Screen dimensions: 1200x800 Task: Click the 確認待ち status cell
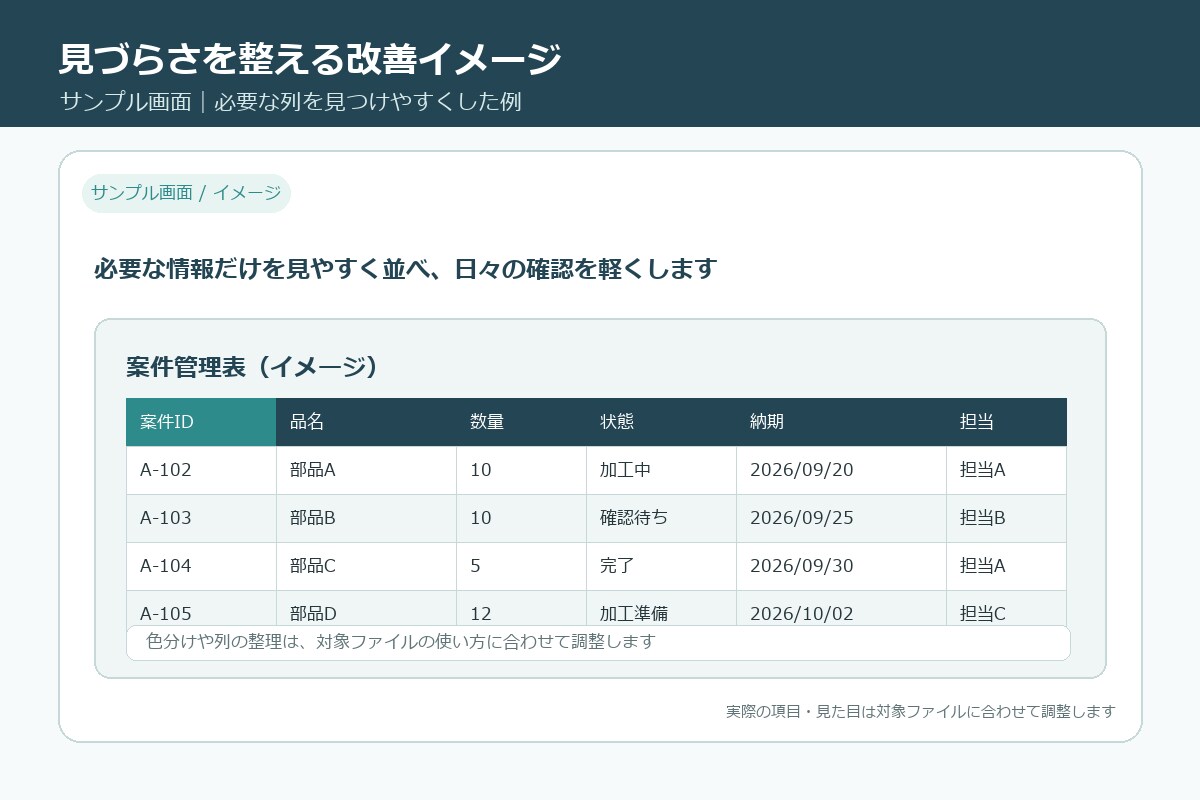click(661, 518)
